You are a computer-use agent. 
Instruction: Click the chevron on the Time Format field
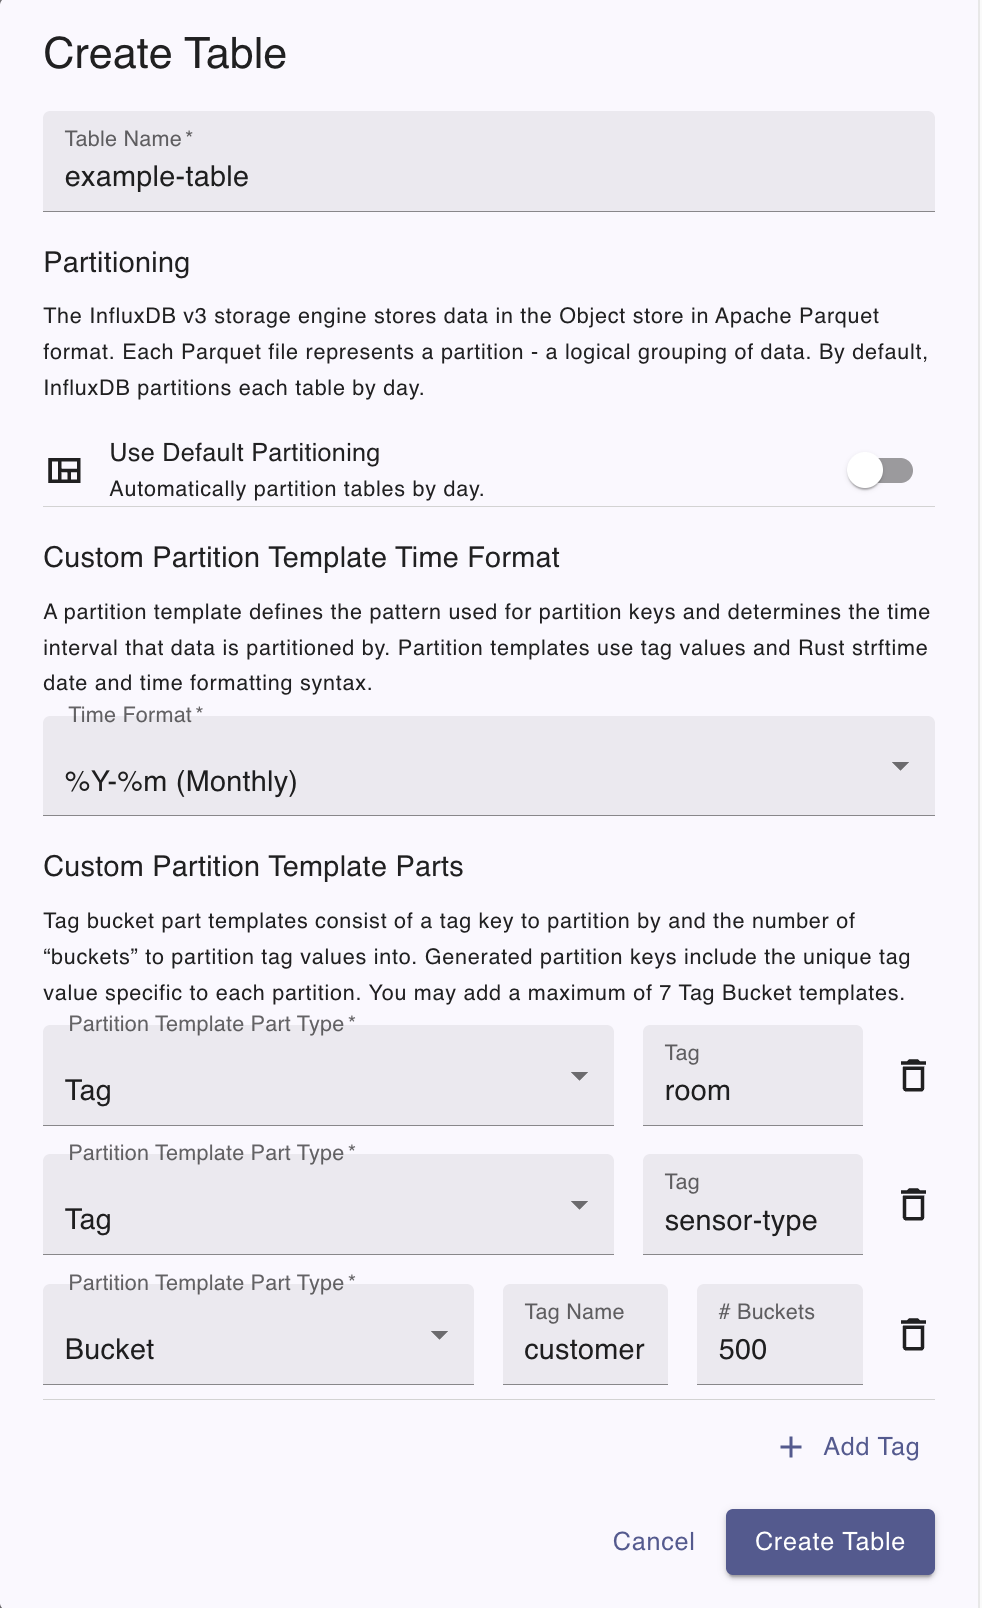(901, 768)
